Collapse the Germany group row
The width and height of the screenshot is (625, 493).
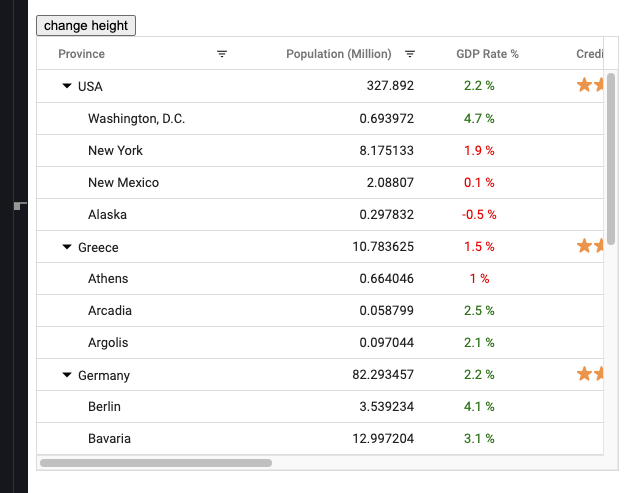tap(67, 375)
